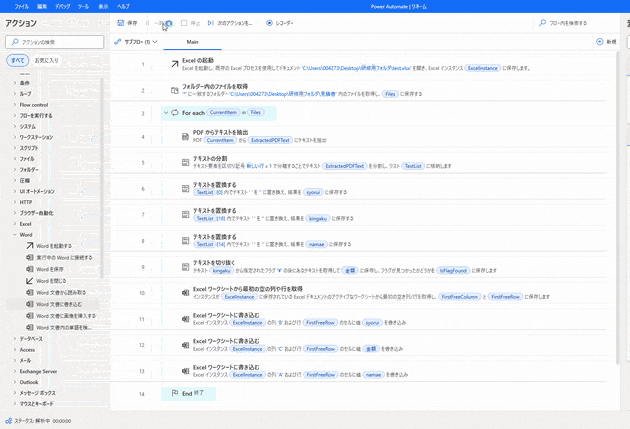The height and width of the screenshot is (429, 630).
Task: Click the ExcelInstance variable in step 1
Action: (483, 68)
